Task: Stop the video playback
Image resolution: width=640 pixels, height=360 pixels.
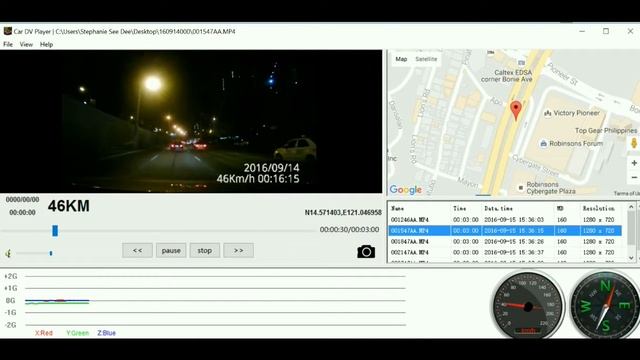Action: (x=204, y=250)
